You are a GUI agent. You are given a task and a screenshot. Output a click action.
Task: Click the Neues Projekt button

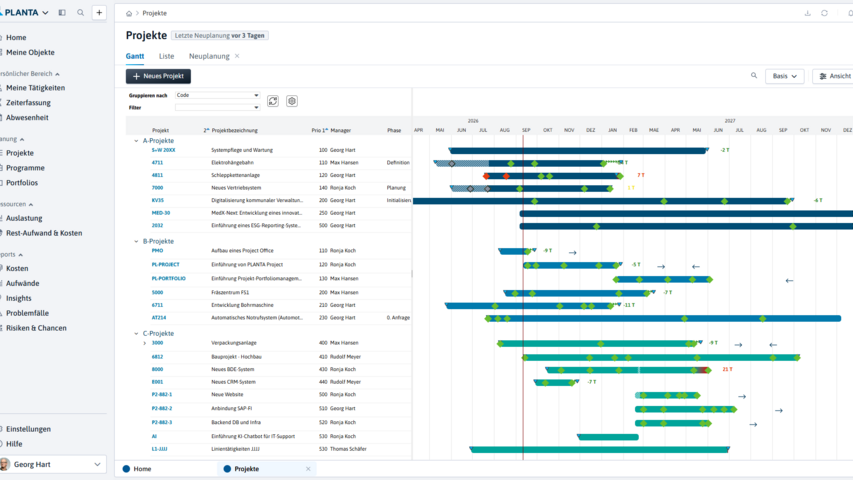158,76
